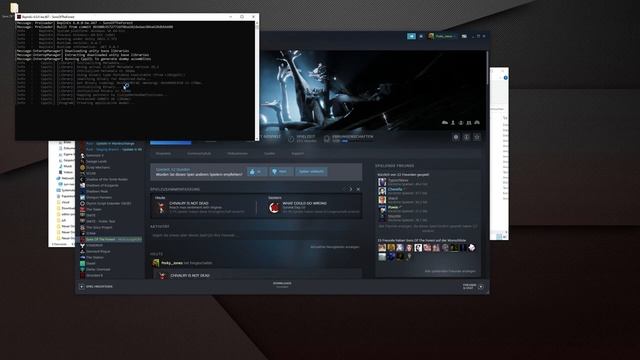Viewport: 640px width, 360px height.
Task: Click the Steam library page scrollbar
Action: click(487, 68)
